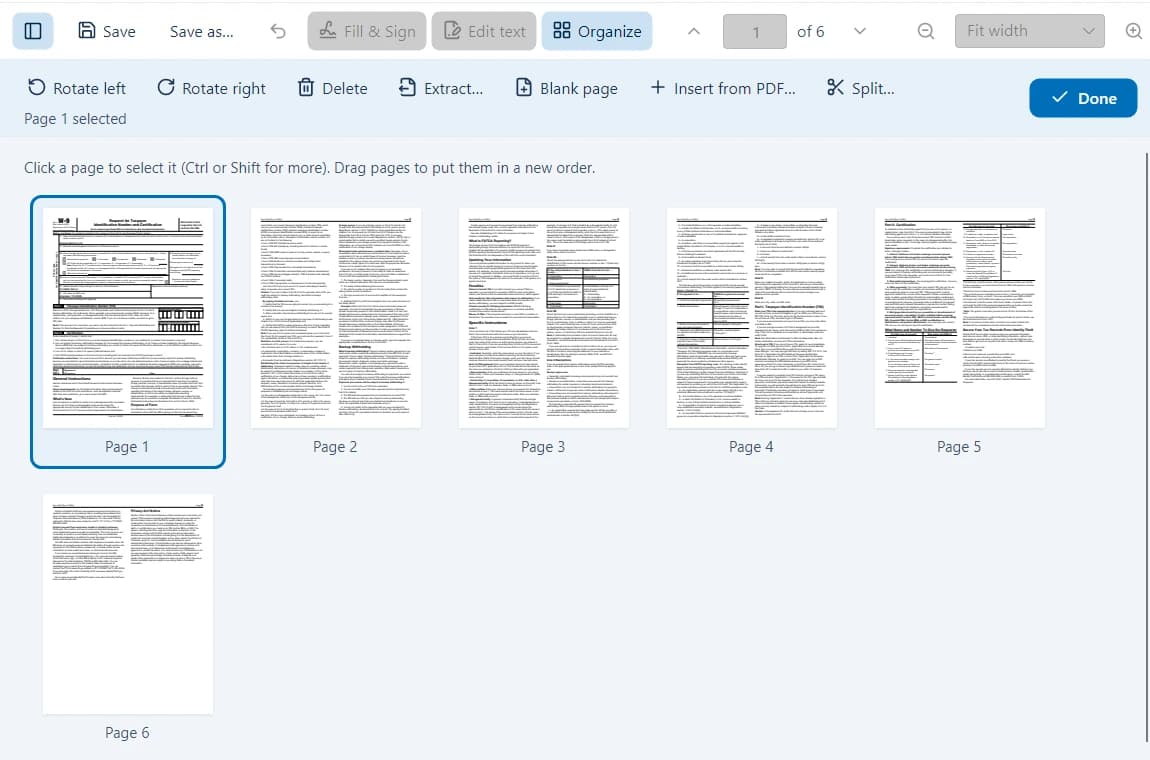Open the Fit width zoom dropdown
1150x760 pixels.
point(1030,31)
